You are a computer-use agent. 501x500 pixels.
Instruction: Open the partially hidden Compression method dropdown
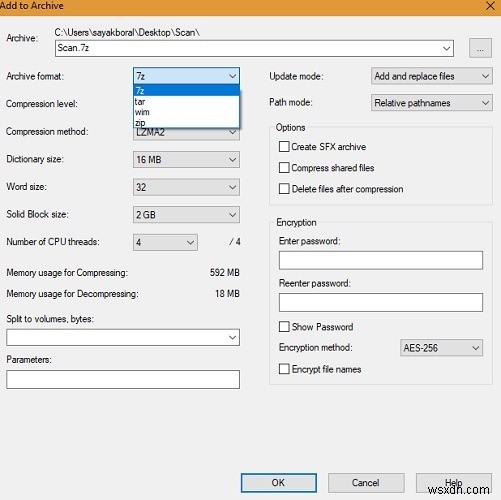tap(186, 134)
